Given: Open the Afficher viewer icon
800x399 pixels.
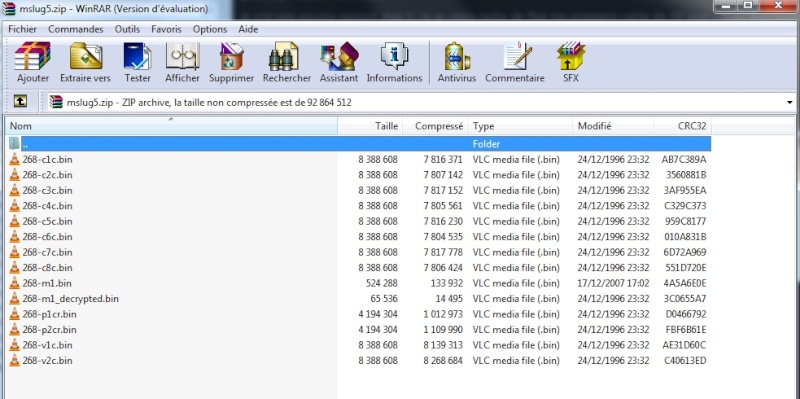Looking at the screenshot, I should (182, 56).
